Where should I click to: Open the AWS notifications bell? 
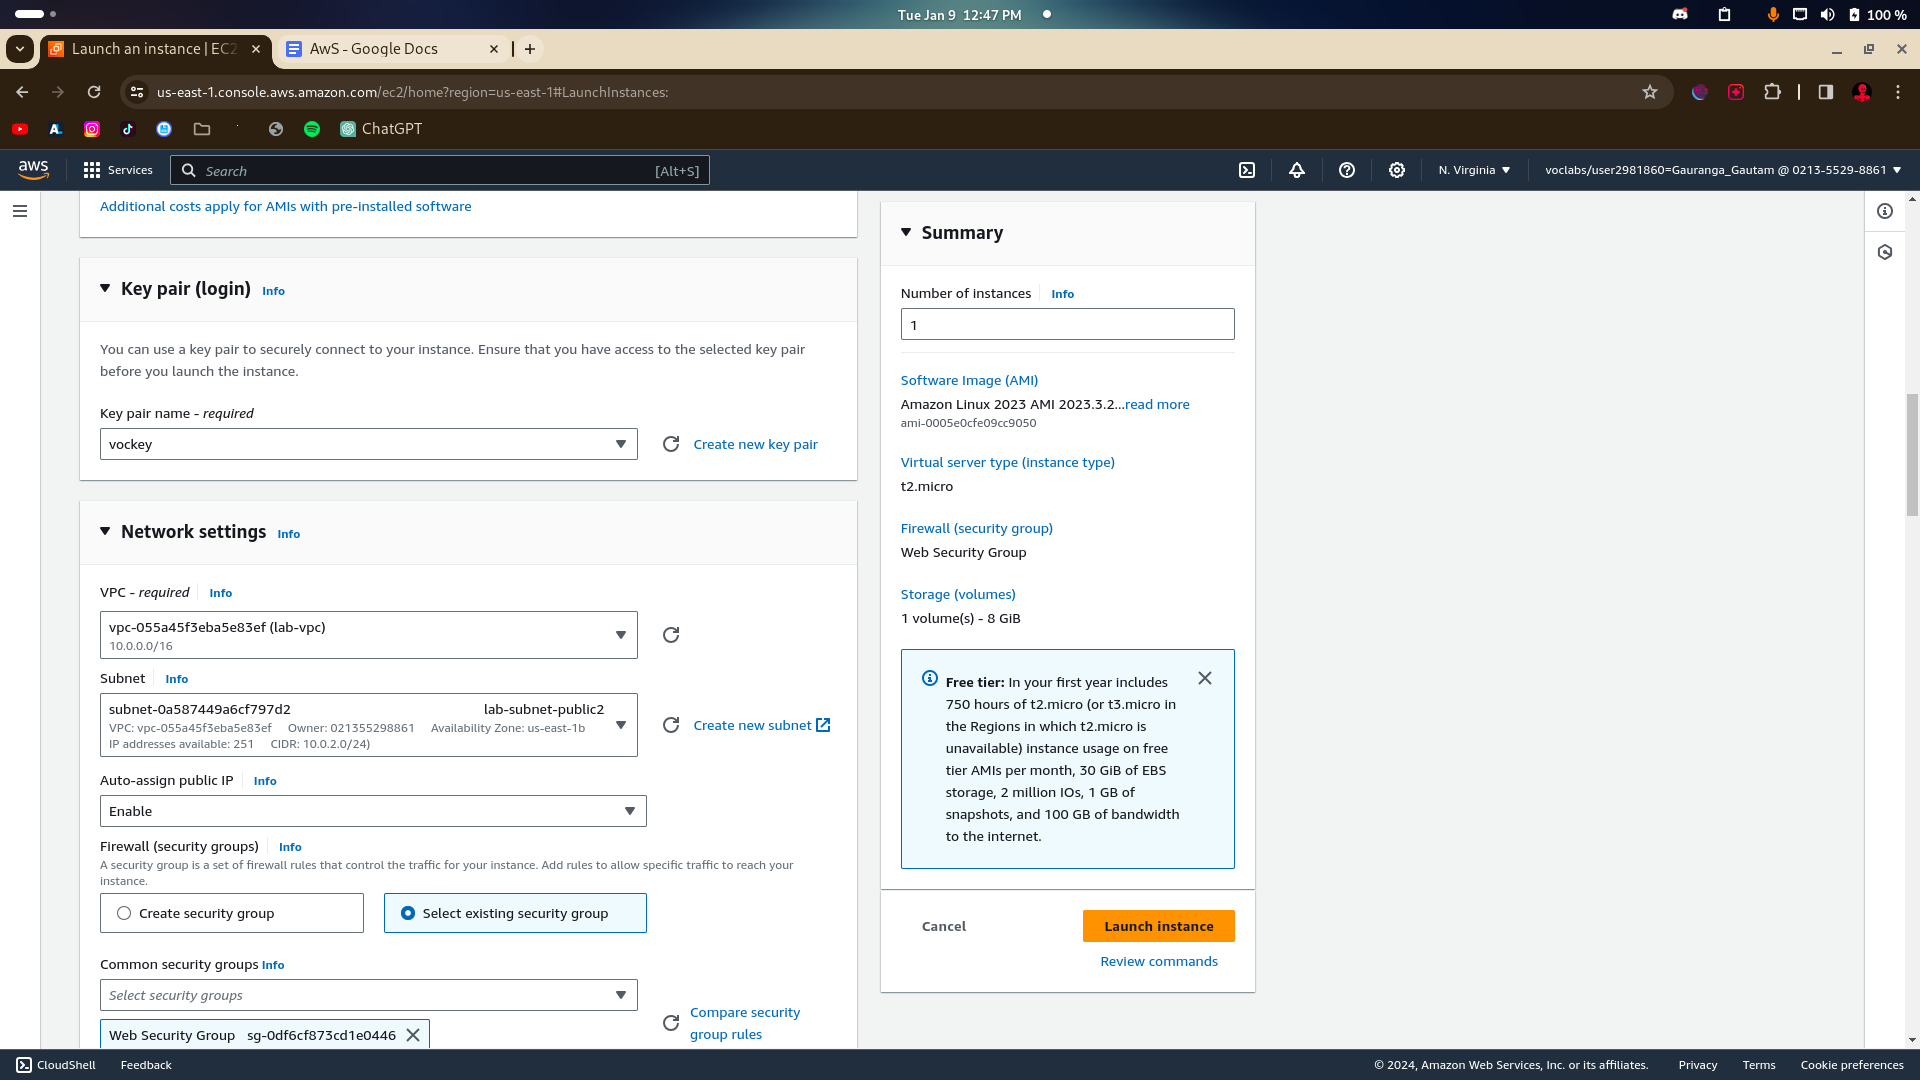click(1297, 170)
